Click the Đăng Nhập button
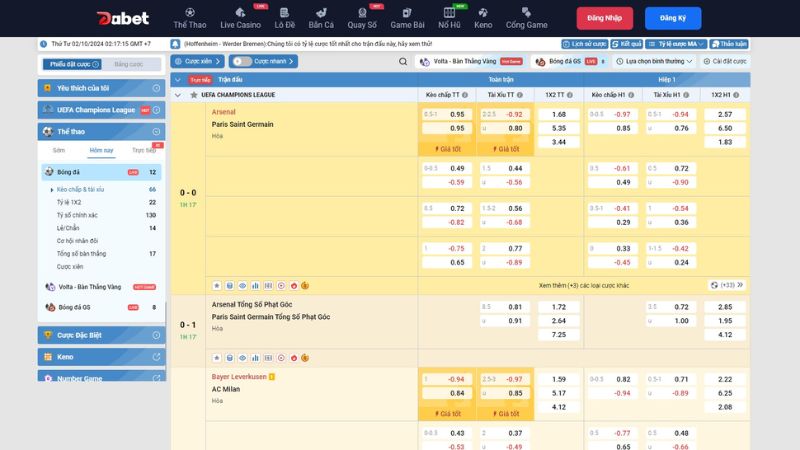Screen dimensions: 800x450 pyautogui.click(x=604, y=18)
